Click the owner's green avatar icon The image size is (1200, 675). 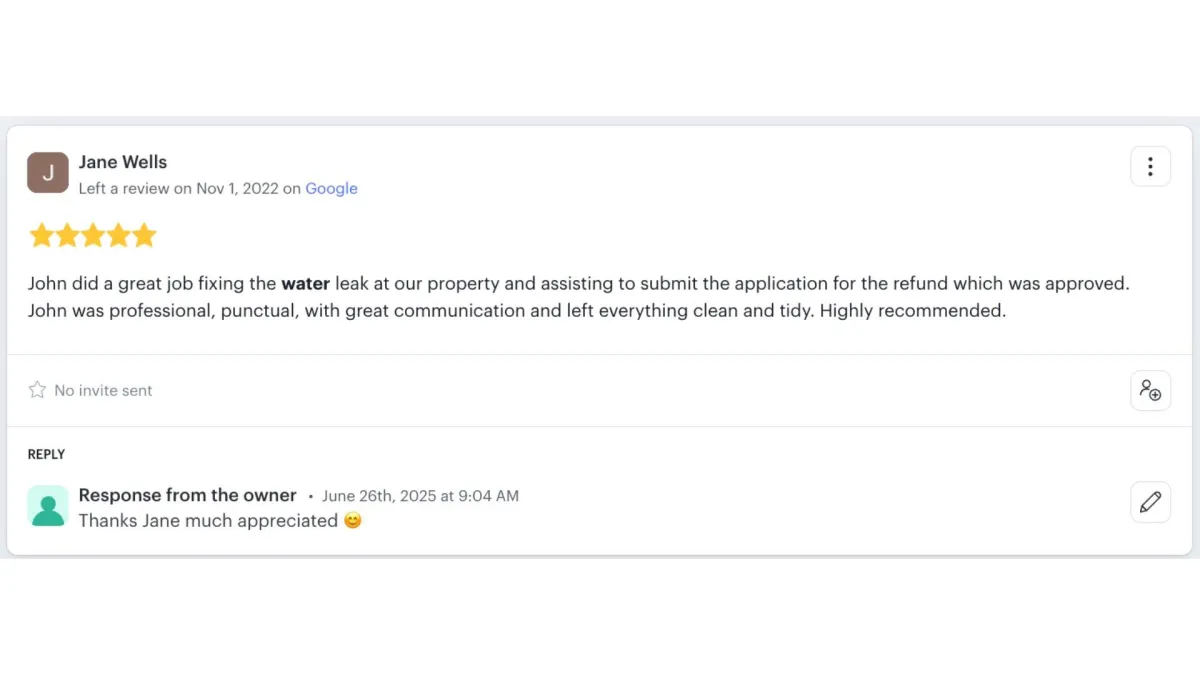48,506
